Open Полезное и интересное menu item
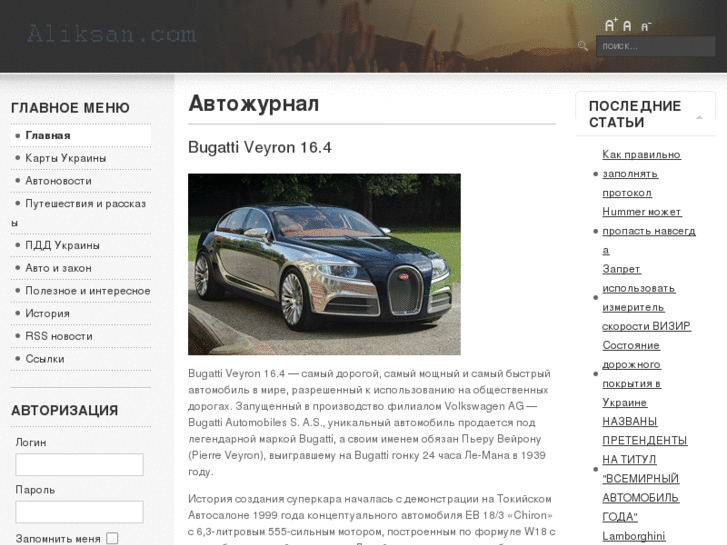 pos(88,291)
